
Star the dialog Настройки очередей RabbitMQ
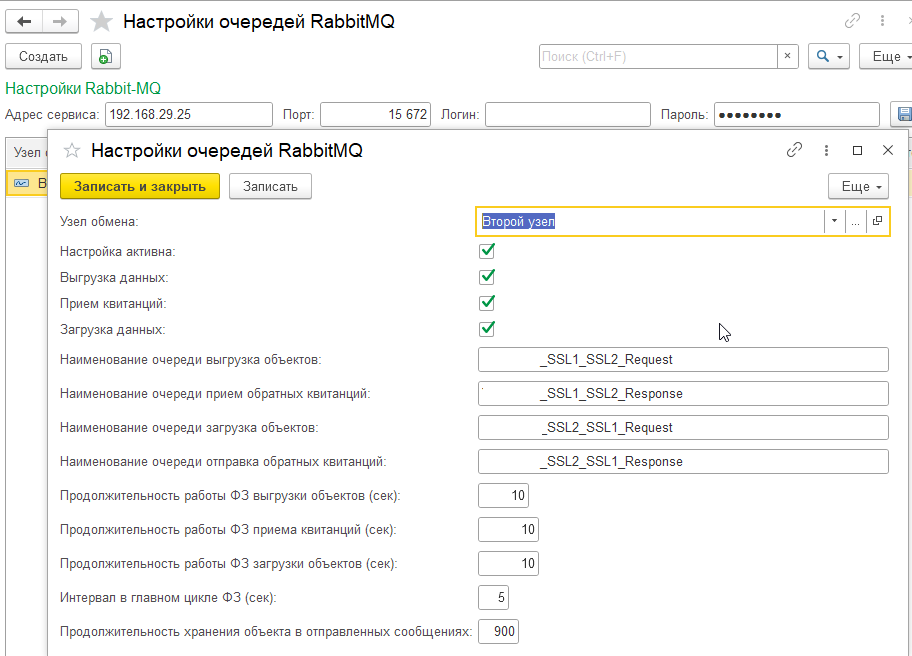point(72,151)
